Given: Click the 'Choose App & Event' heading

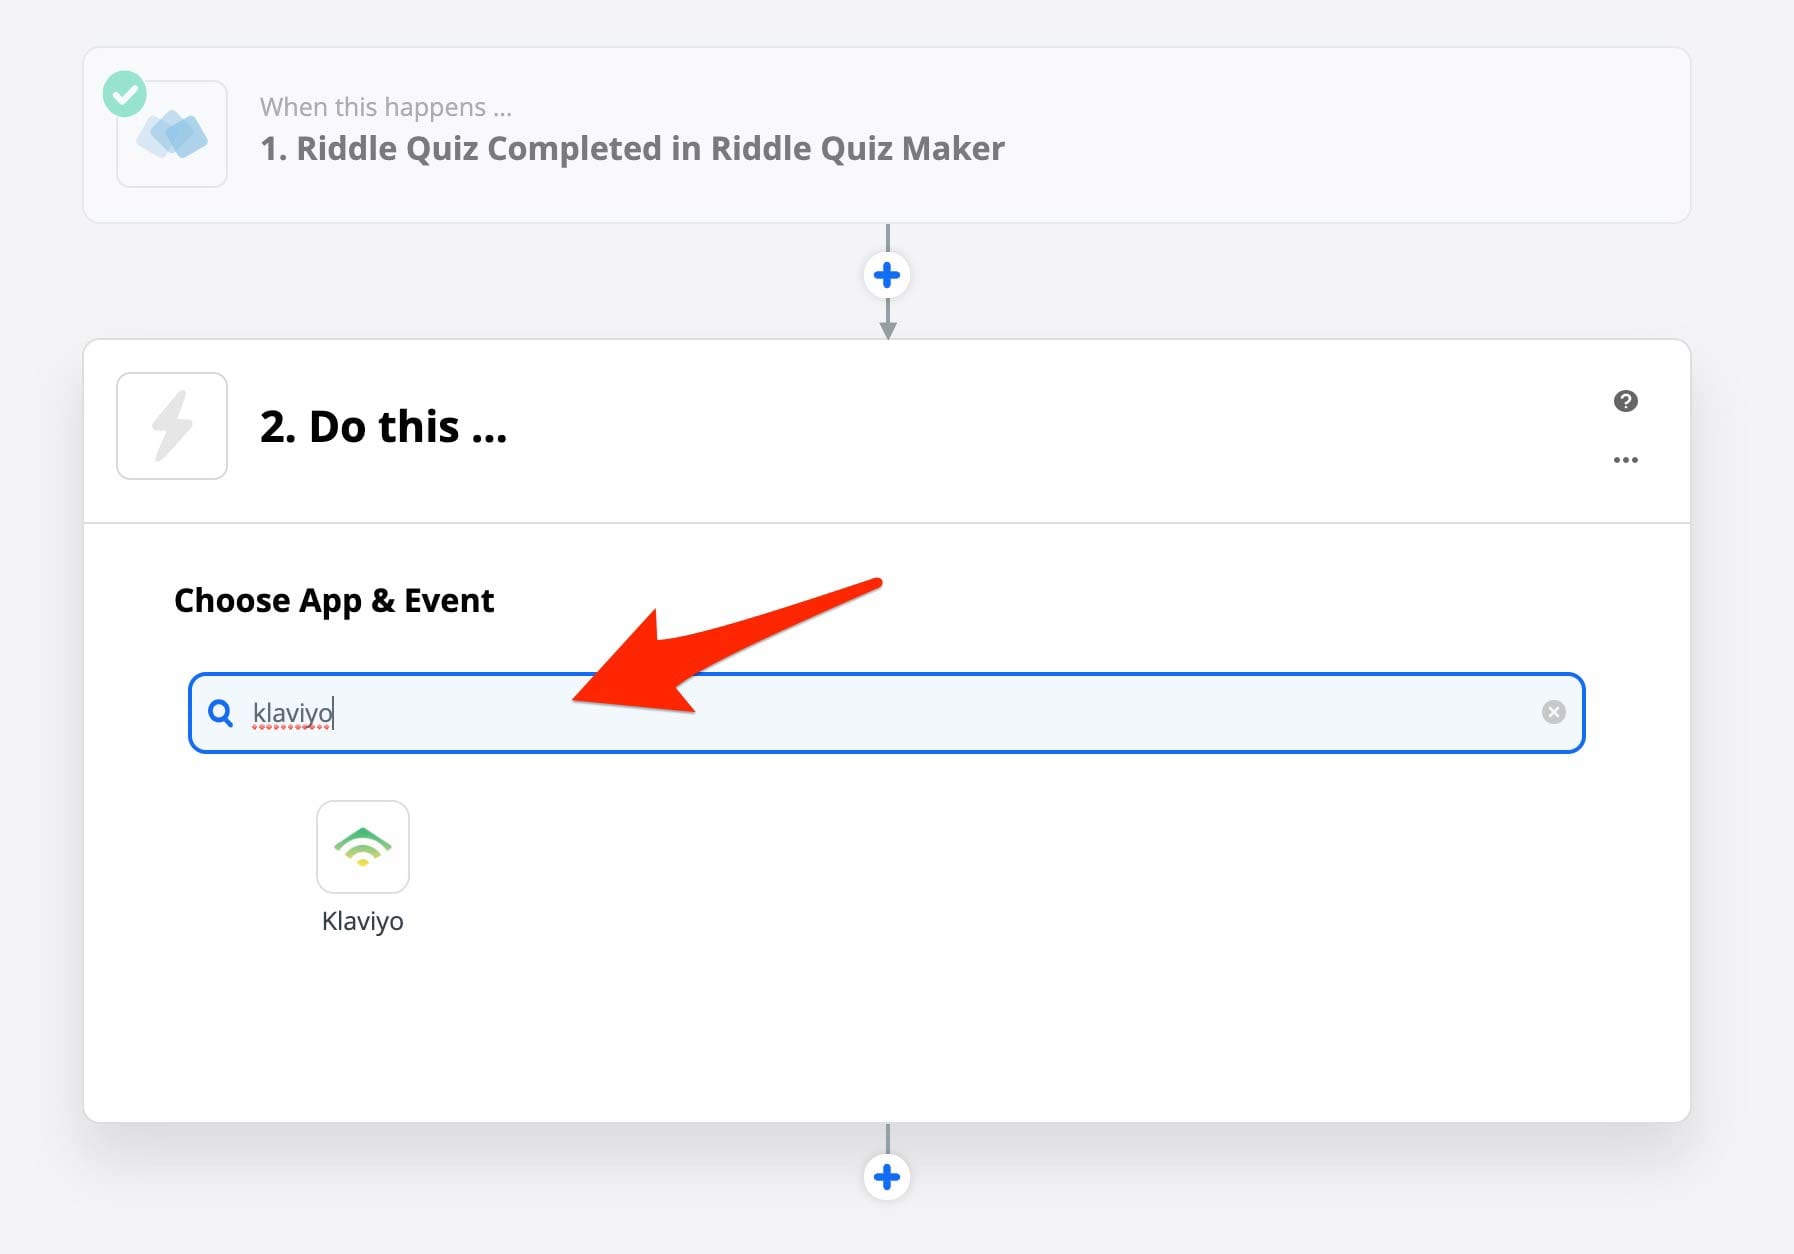Looking at the screenshot, I should pos(334,601).
